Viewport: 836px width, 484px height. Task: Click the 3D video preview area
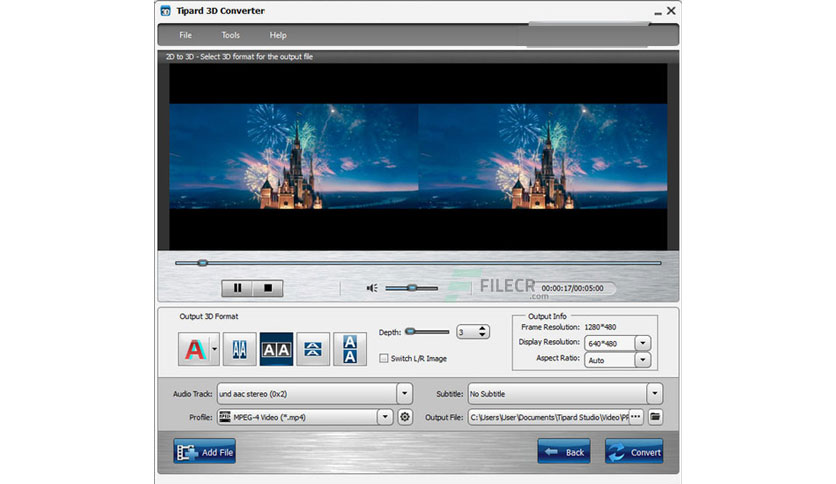(x=418, y=156)
